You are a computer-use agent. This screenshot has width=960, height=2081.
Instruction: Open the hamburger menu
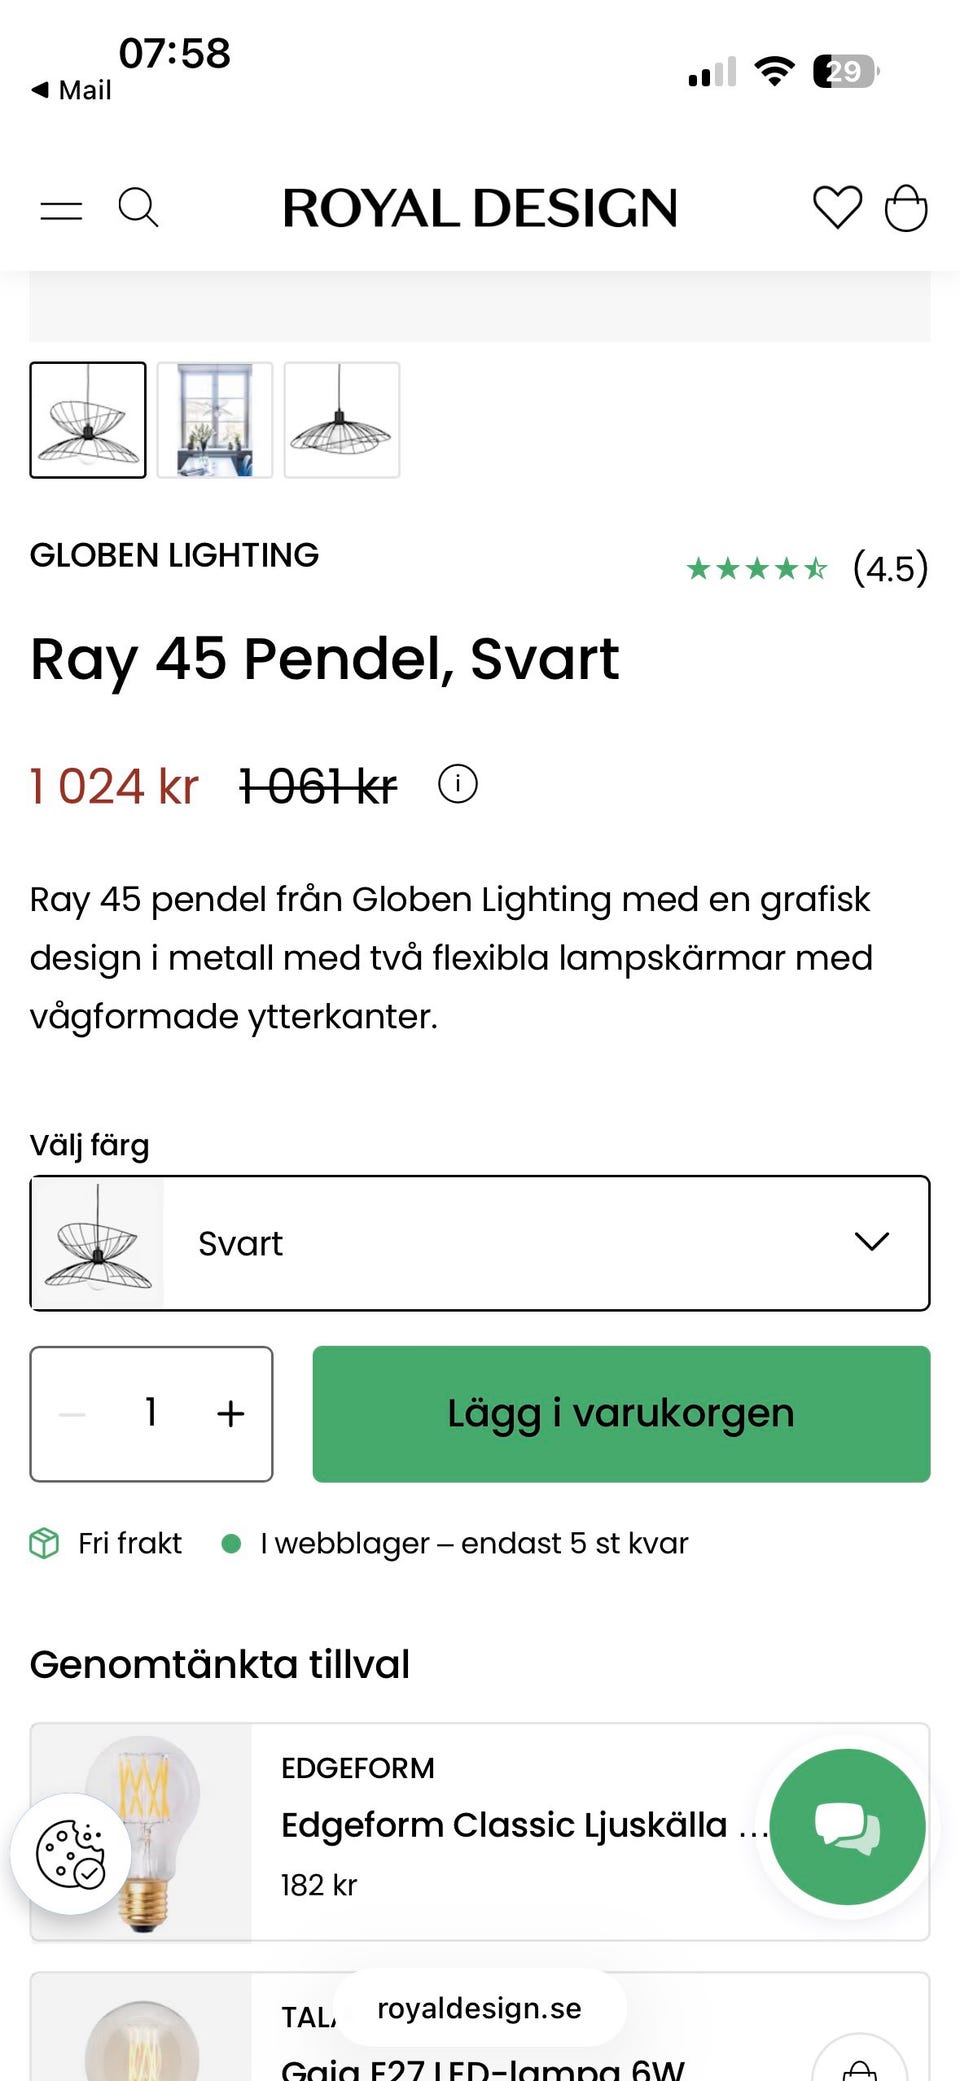point(61,209)
